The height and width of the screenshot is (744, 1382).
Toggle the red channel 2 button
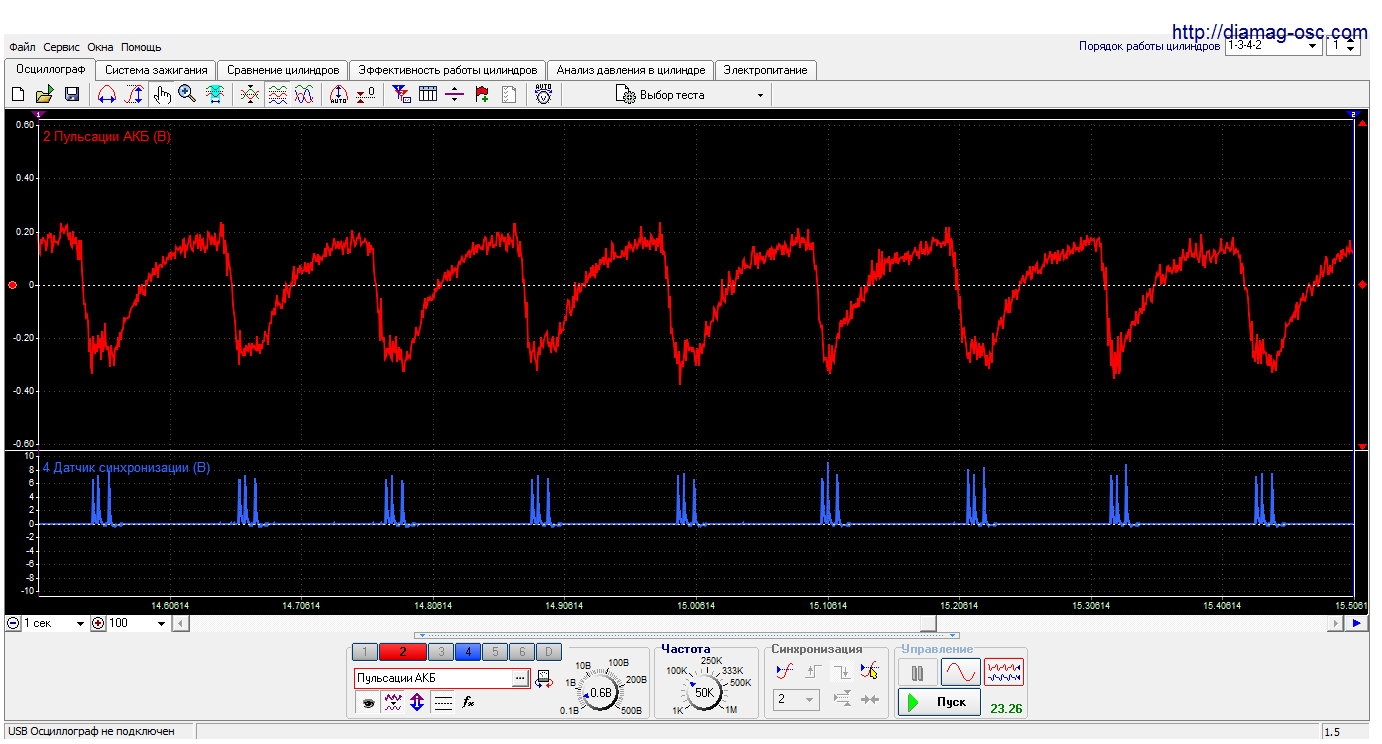pyautogui.click(x=403, y=652)
